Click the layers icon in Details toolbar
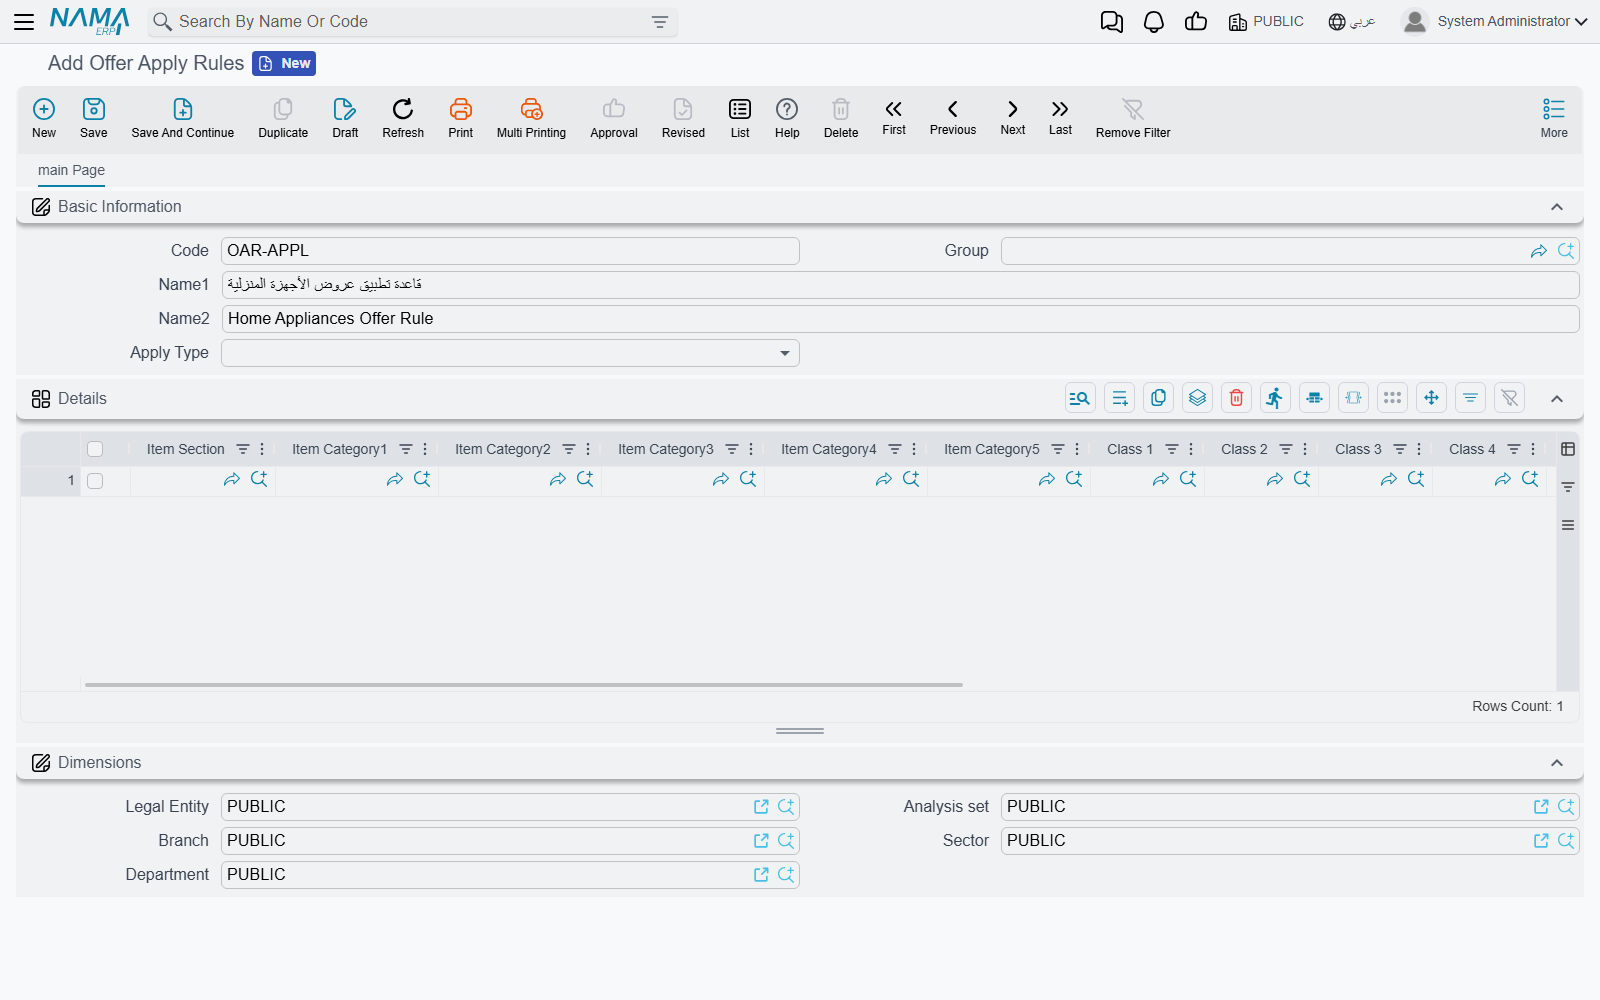1600x1000 pixels. coord(1197,398)
